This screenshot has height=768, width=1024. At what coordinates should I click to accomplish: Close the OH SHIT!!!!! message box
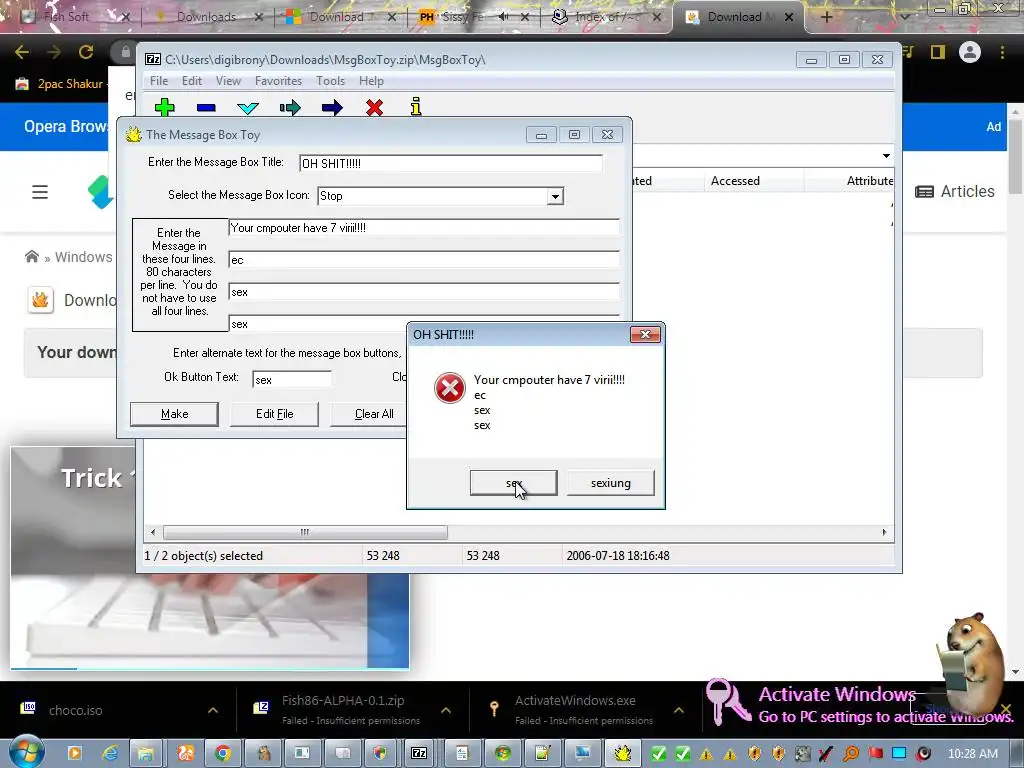point(645,334)
